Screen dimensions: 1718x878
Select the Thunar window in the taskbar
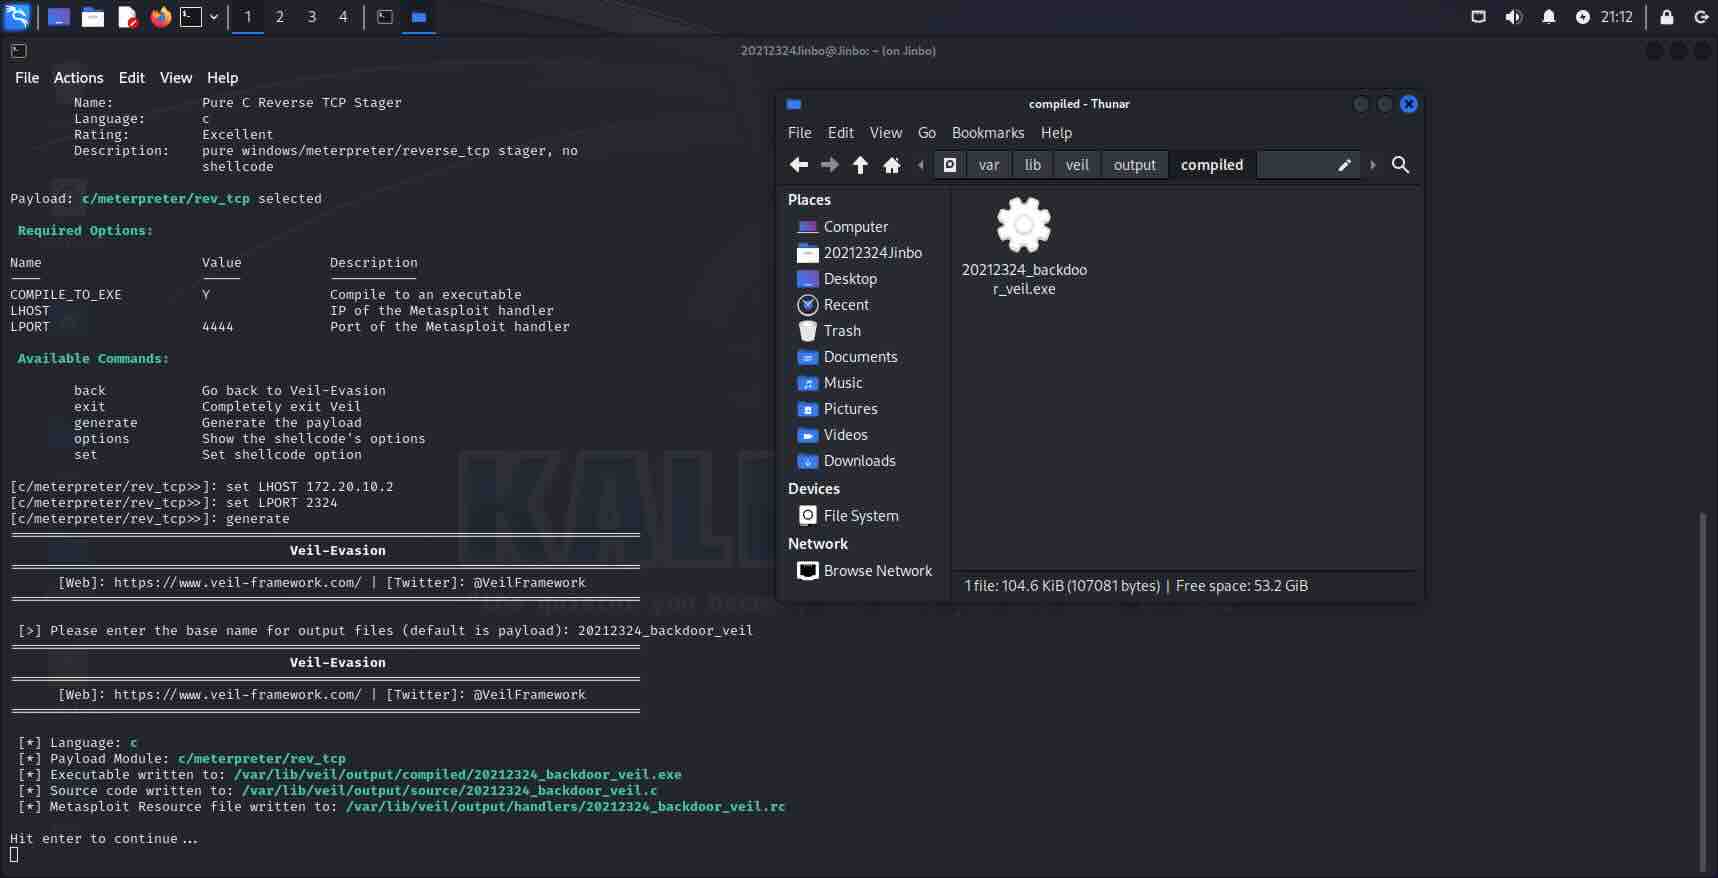[x=419, y=17]
